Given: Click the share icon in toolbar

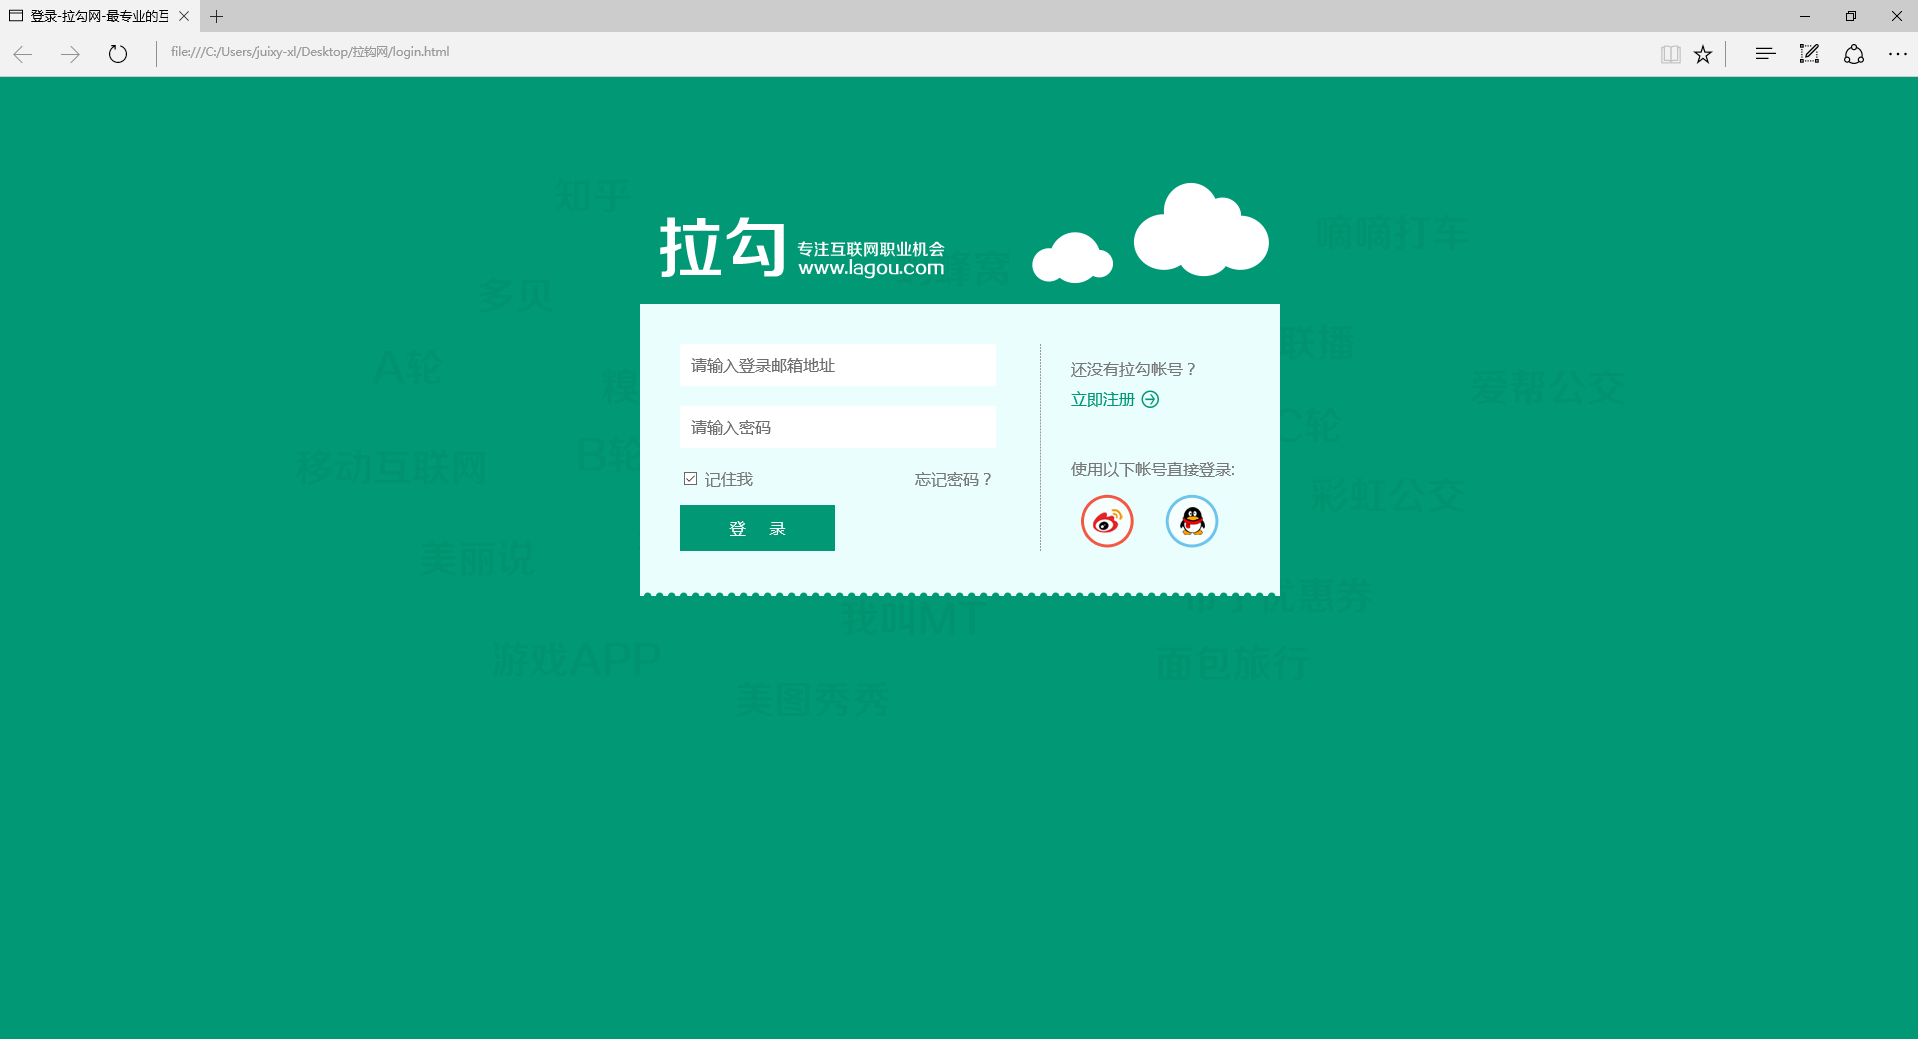Looking at the screenshot, I should [x=1854, y=54].
